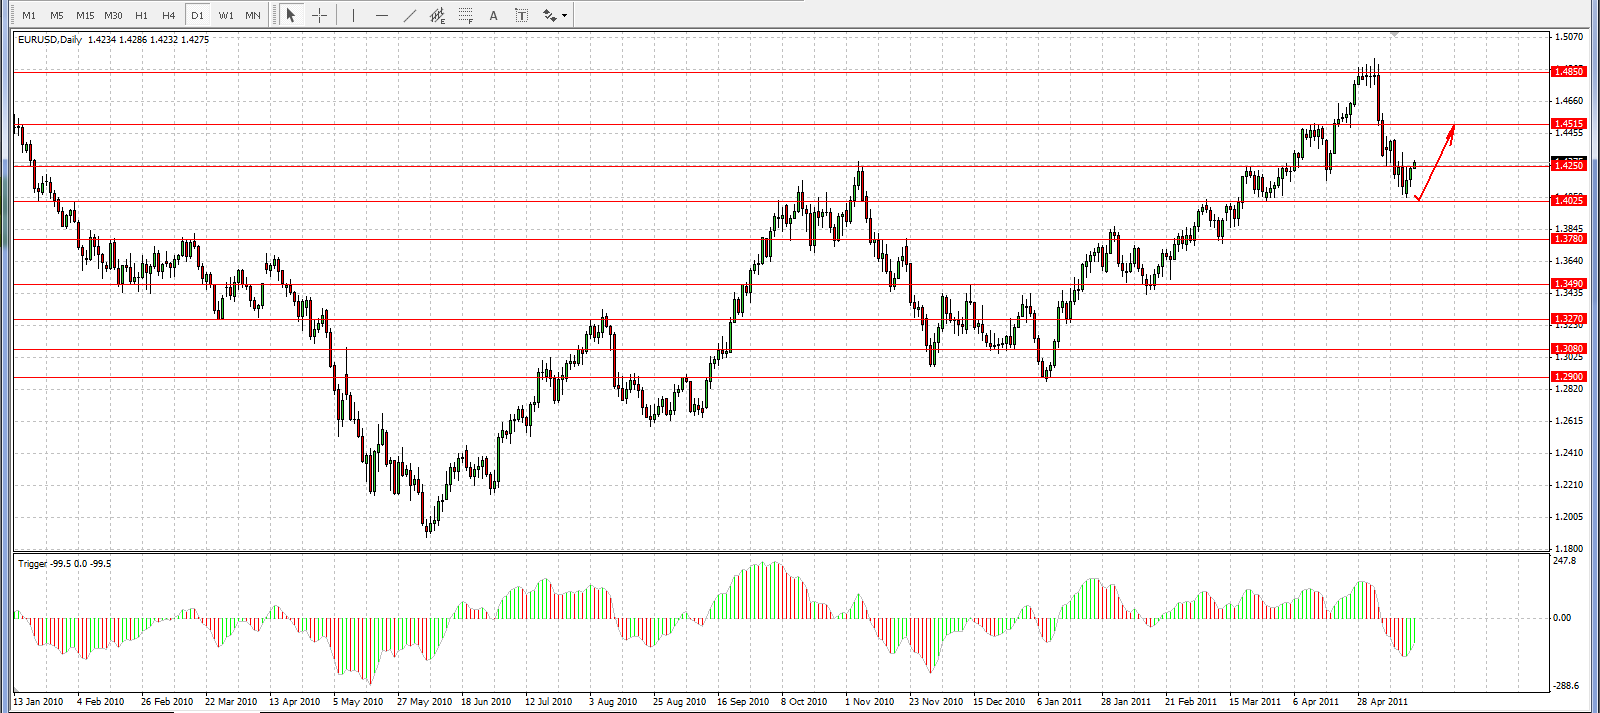The image size is (1600, 713).
Task: Pick the horizontal line drawing tool
Action: point(381,15)
